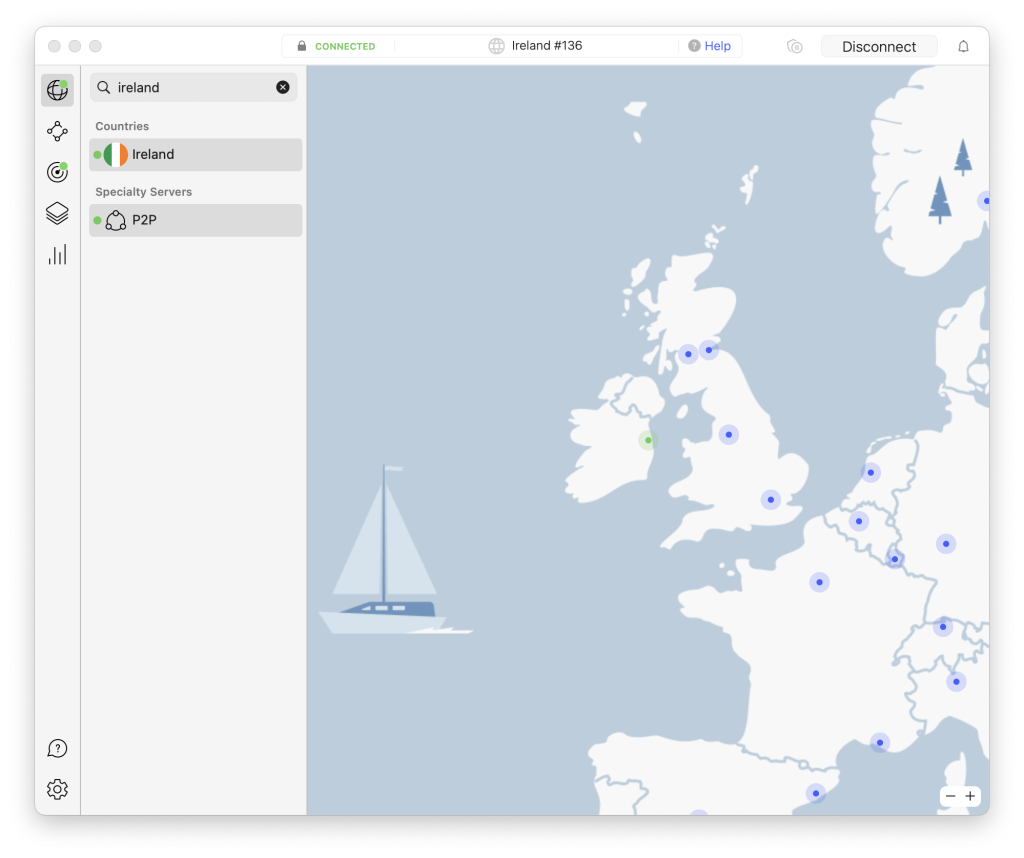Click the London server pin
Screen dimensions: 1024x858
tap(771, 500)
